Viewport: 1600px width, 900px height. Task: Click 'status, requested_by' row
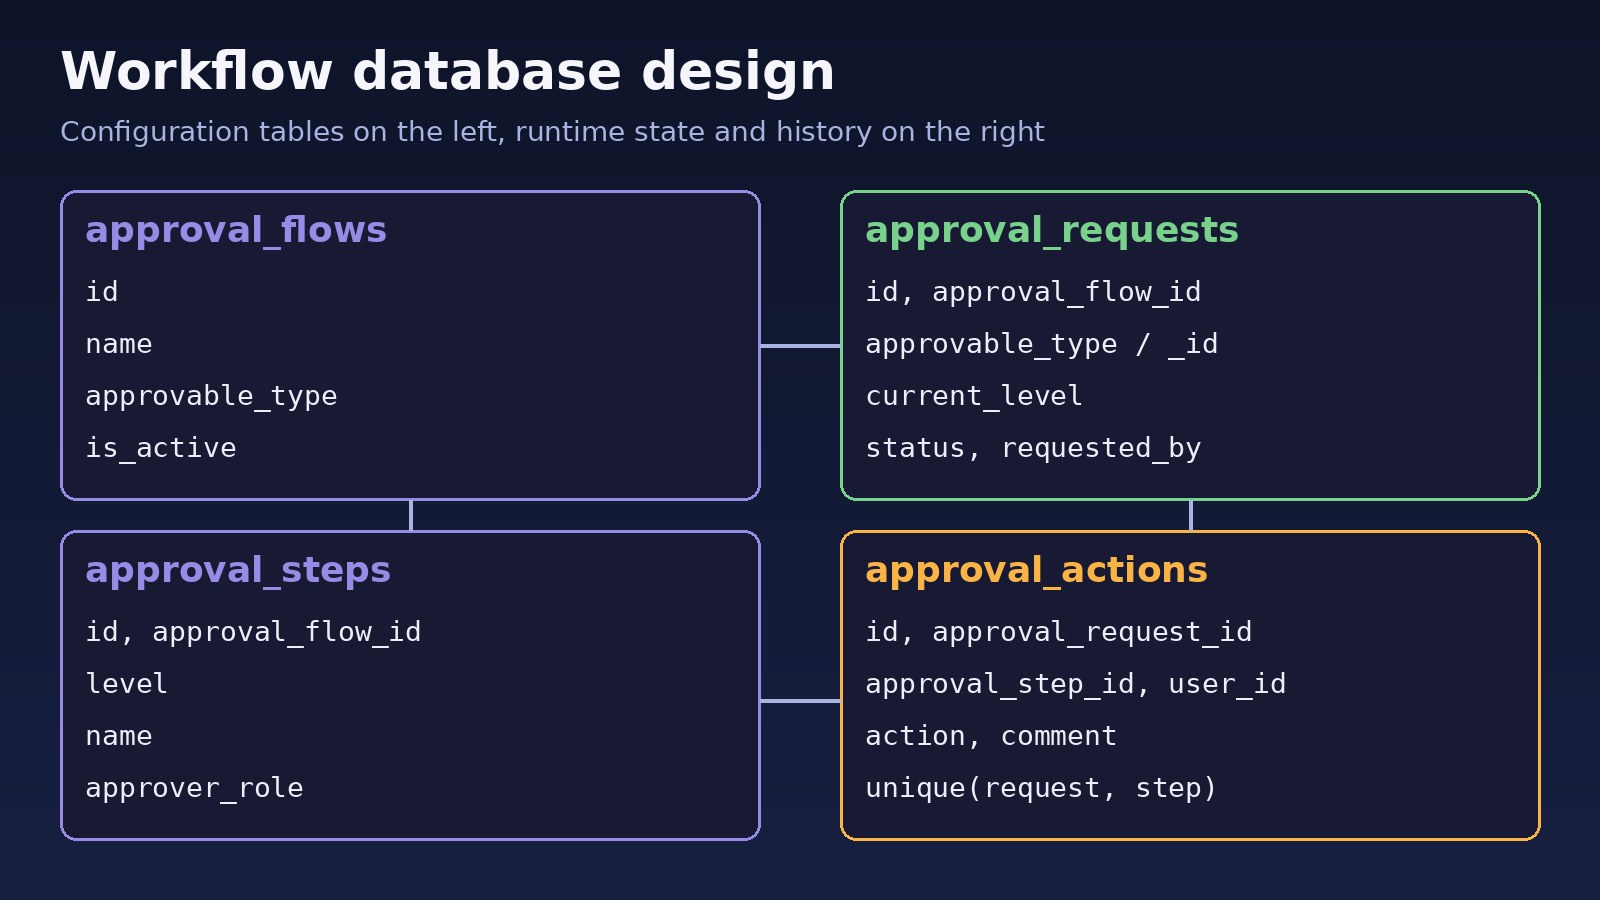1033,449
